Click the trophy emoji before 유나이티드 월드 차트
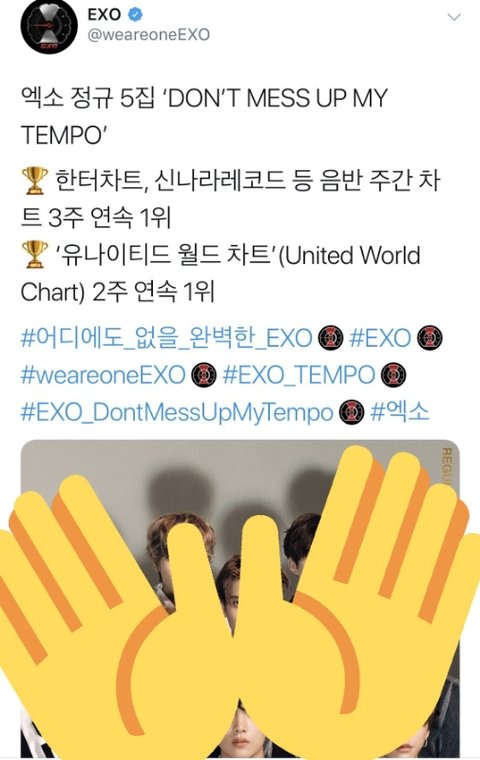 click(x=34, y=254)
